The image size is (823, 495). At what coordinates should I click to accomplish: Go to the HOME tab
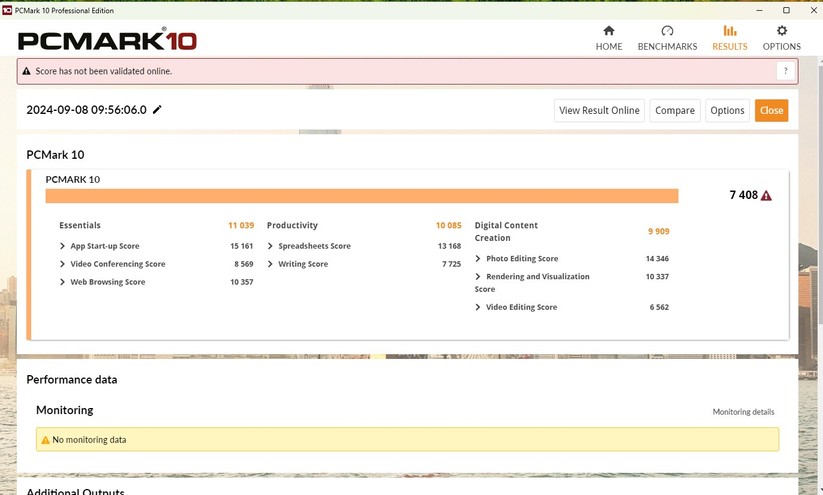coord(609,38)
